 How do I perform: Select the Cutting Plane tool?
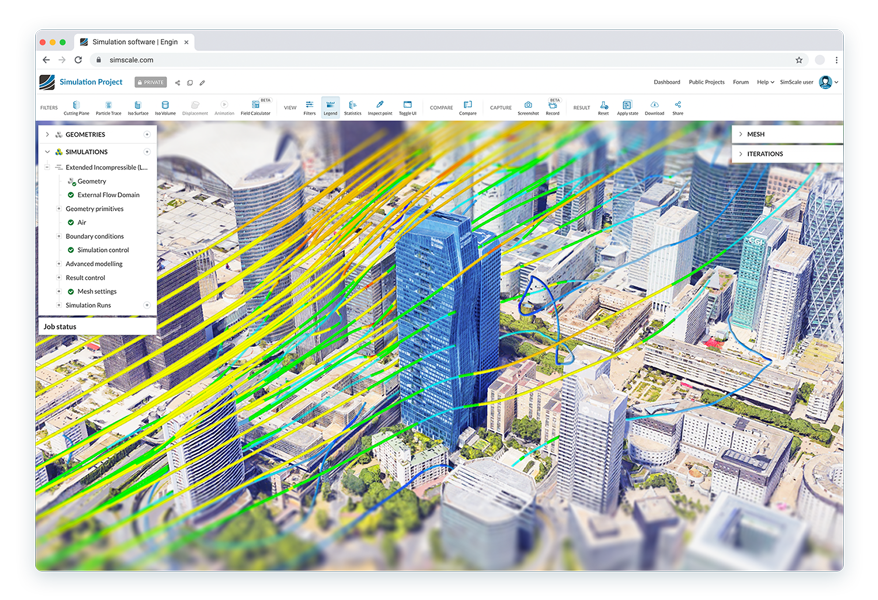(74, 108)
